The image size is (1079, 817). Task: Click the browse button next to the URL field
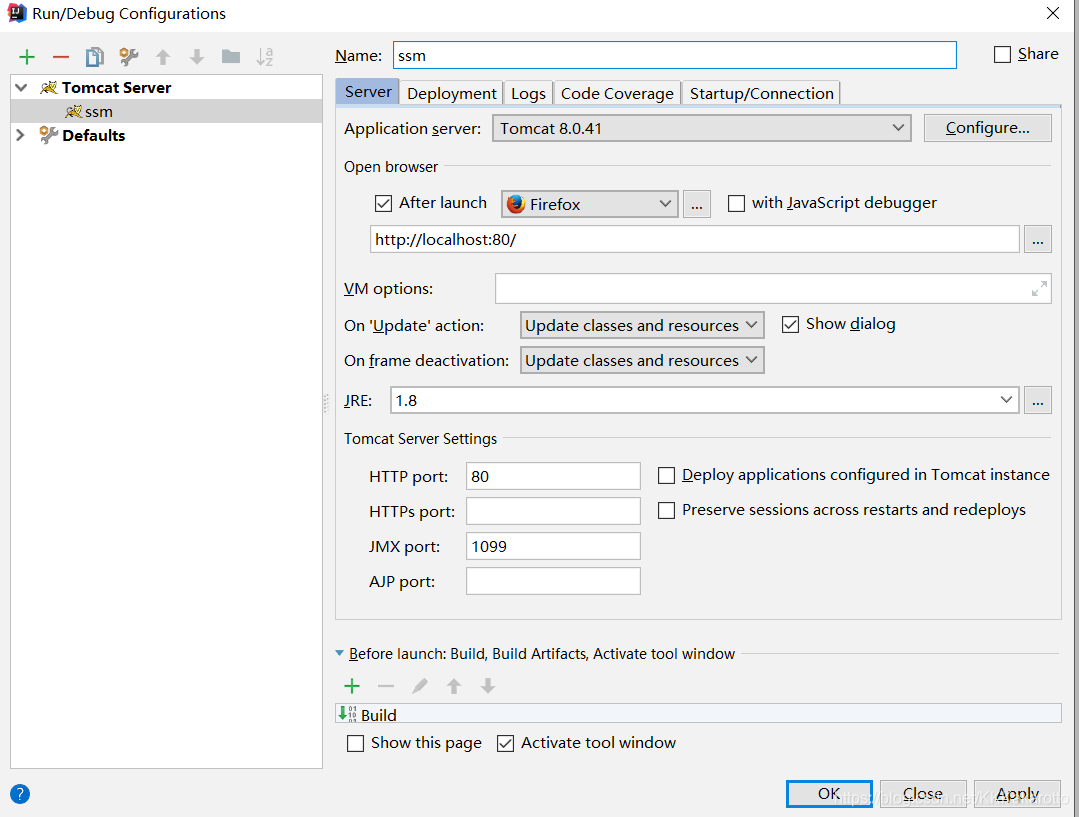coord(1038,240)
